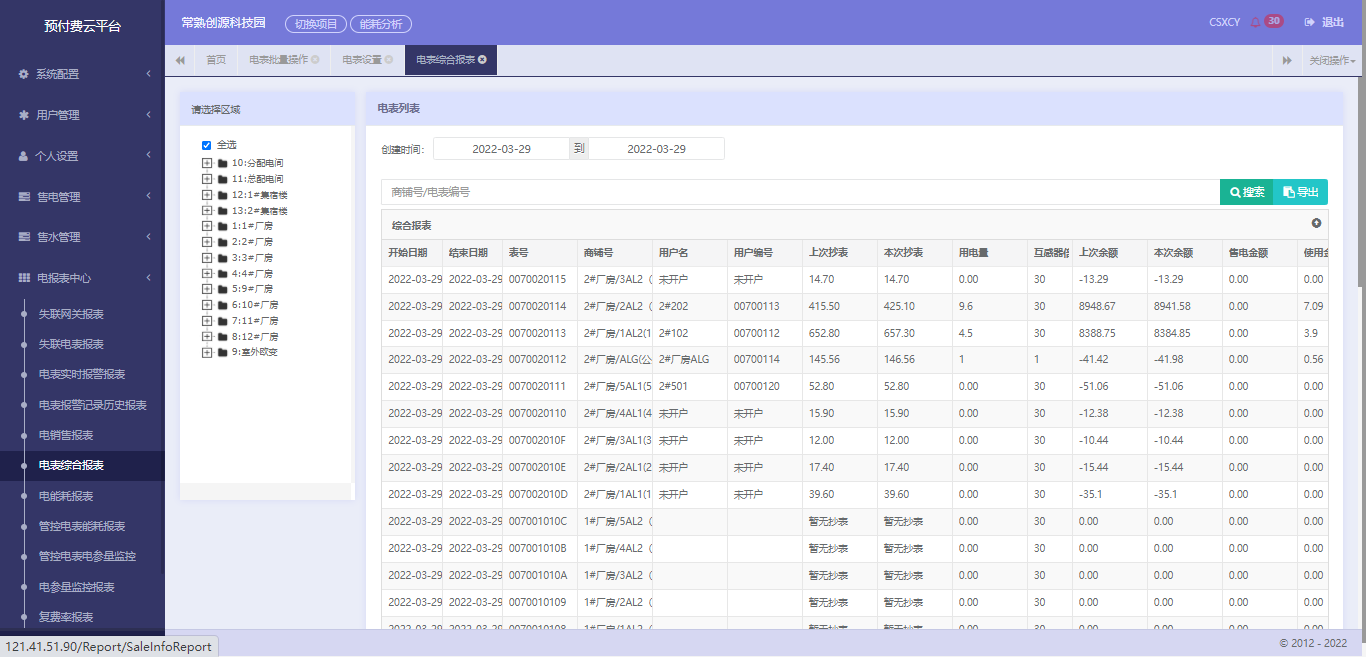Screen dimensions: 1366x657
Task: Open the 关闭操作 dropdown
Action: [x=1333, y=60]
